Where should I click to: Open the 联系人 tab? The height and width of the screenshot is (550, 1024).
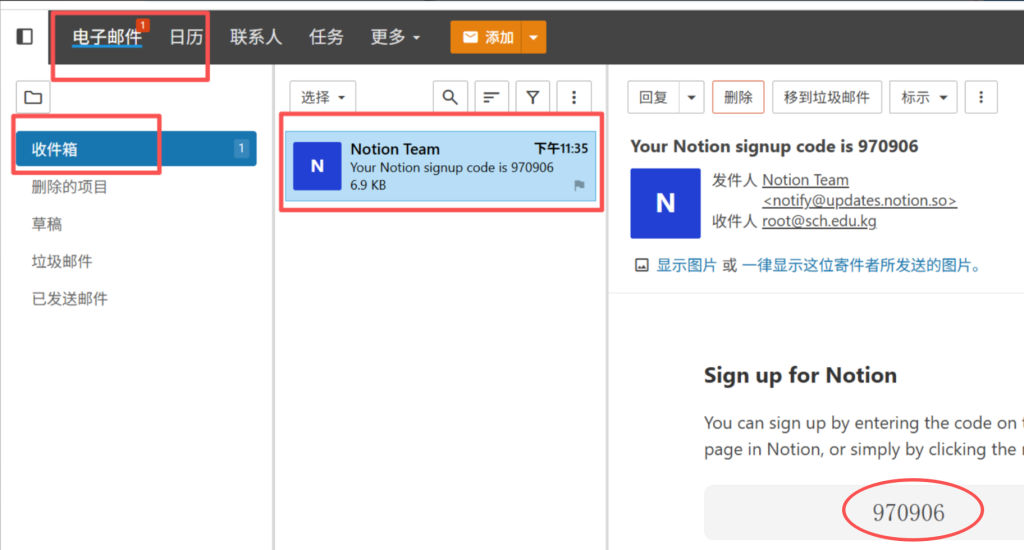(x=256, y=37)
